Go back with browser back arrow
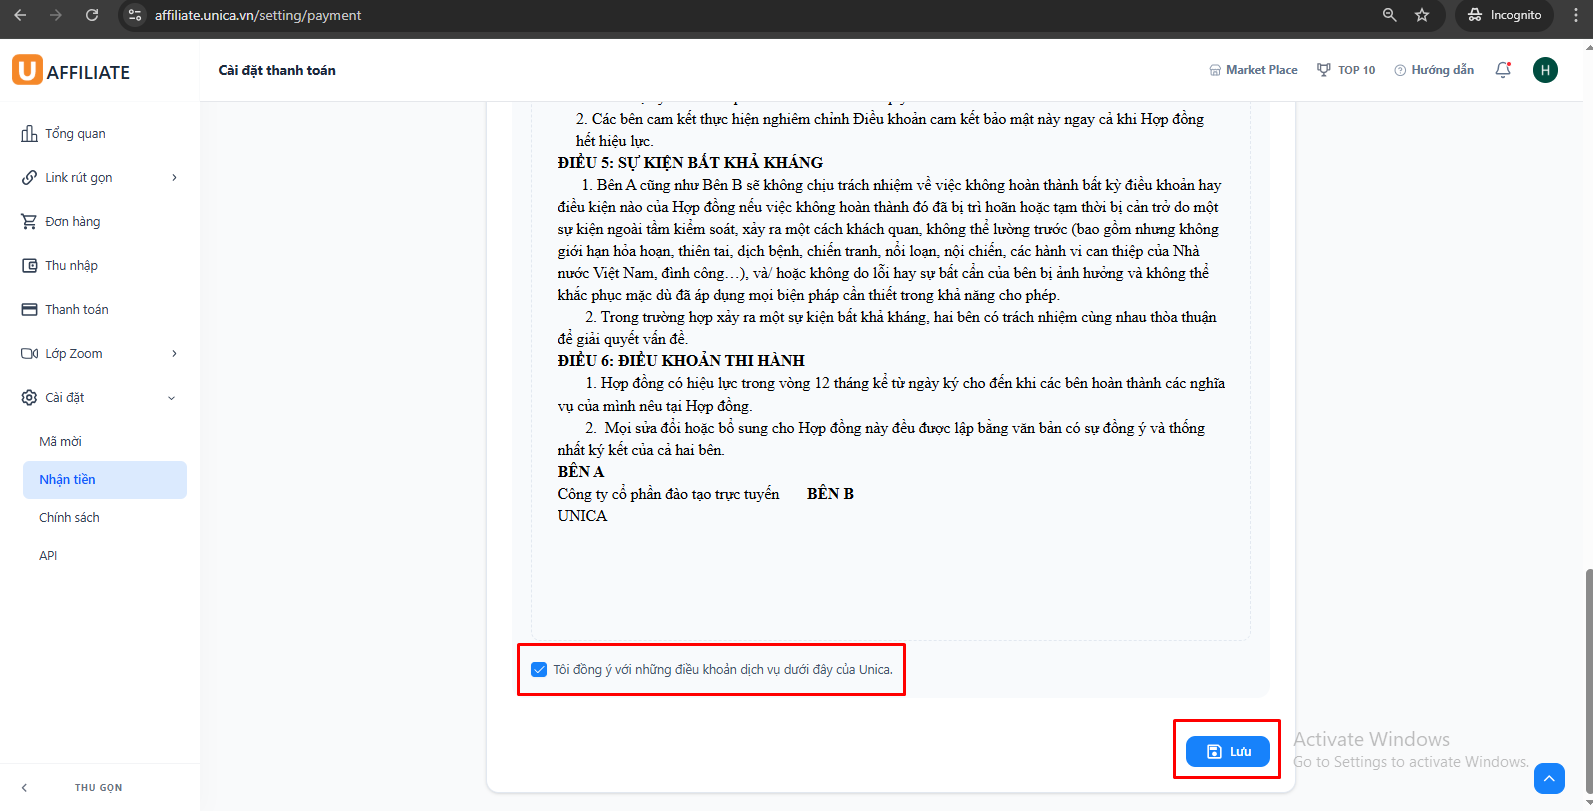The height and width of the screenshot is (811, 1593). [20, 15]
